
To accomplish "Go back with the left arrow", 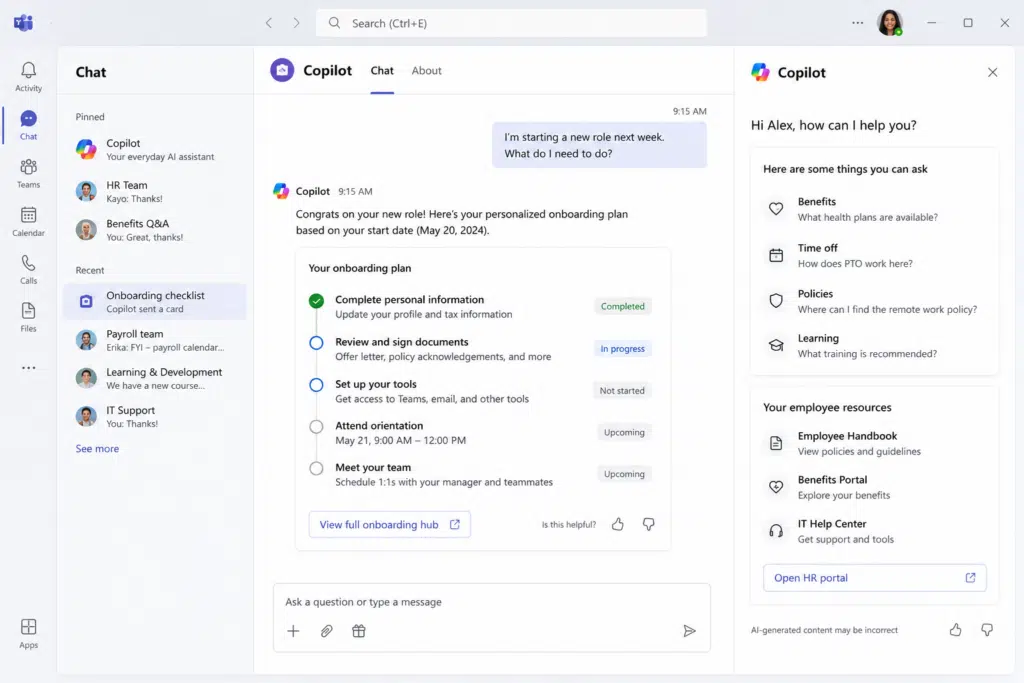I will 268,23.
